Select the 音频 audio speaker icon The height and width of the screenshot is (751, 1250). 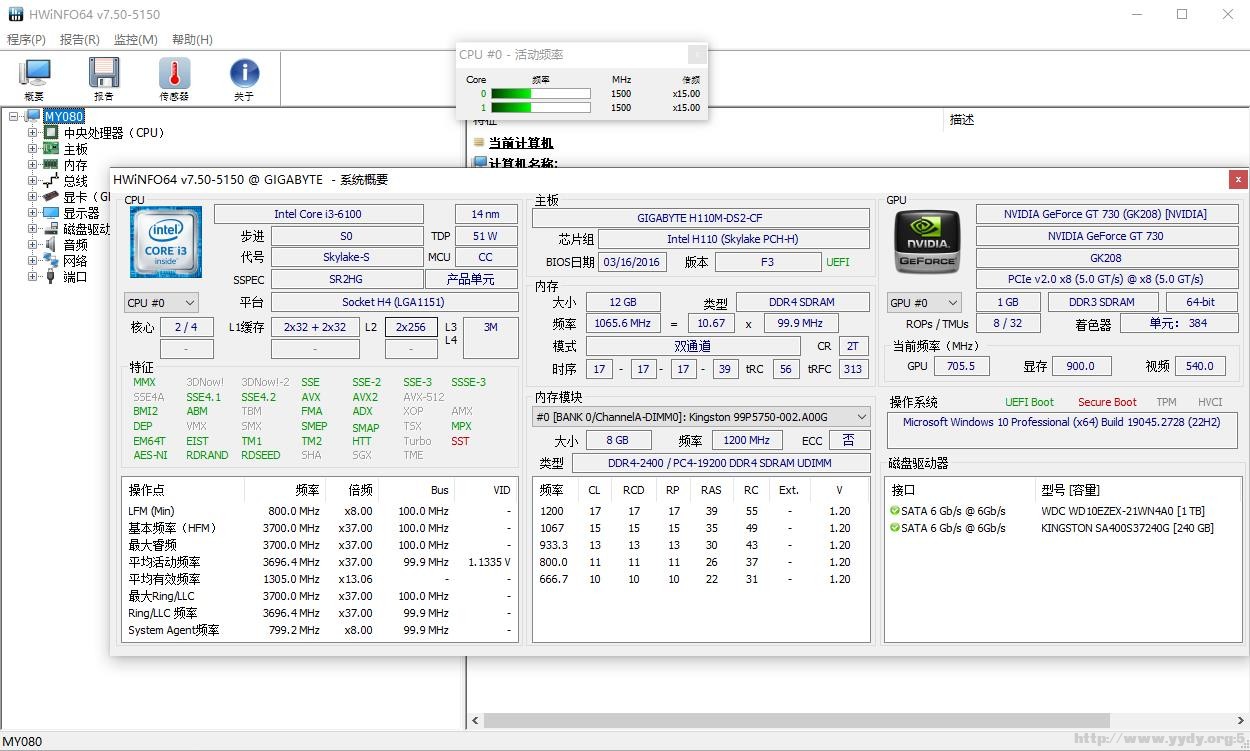coord(50,244)
